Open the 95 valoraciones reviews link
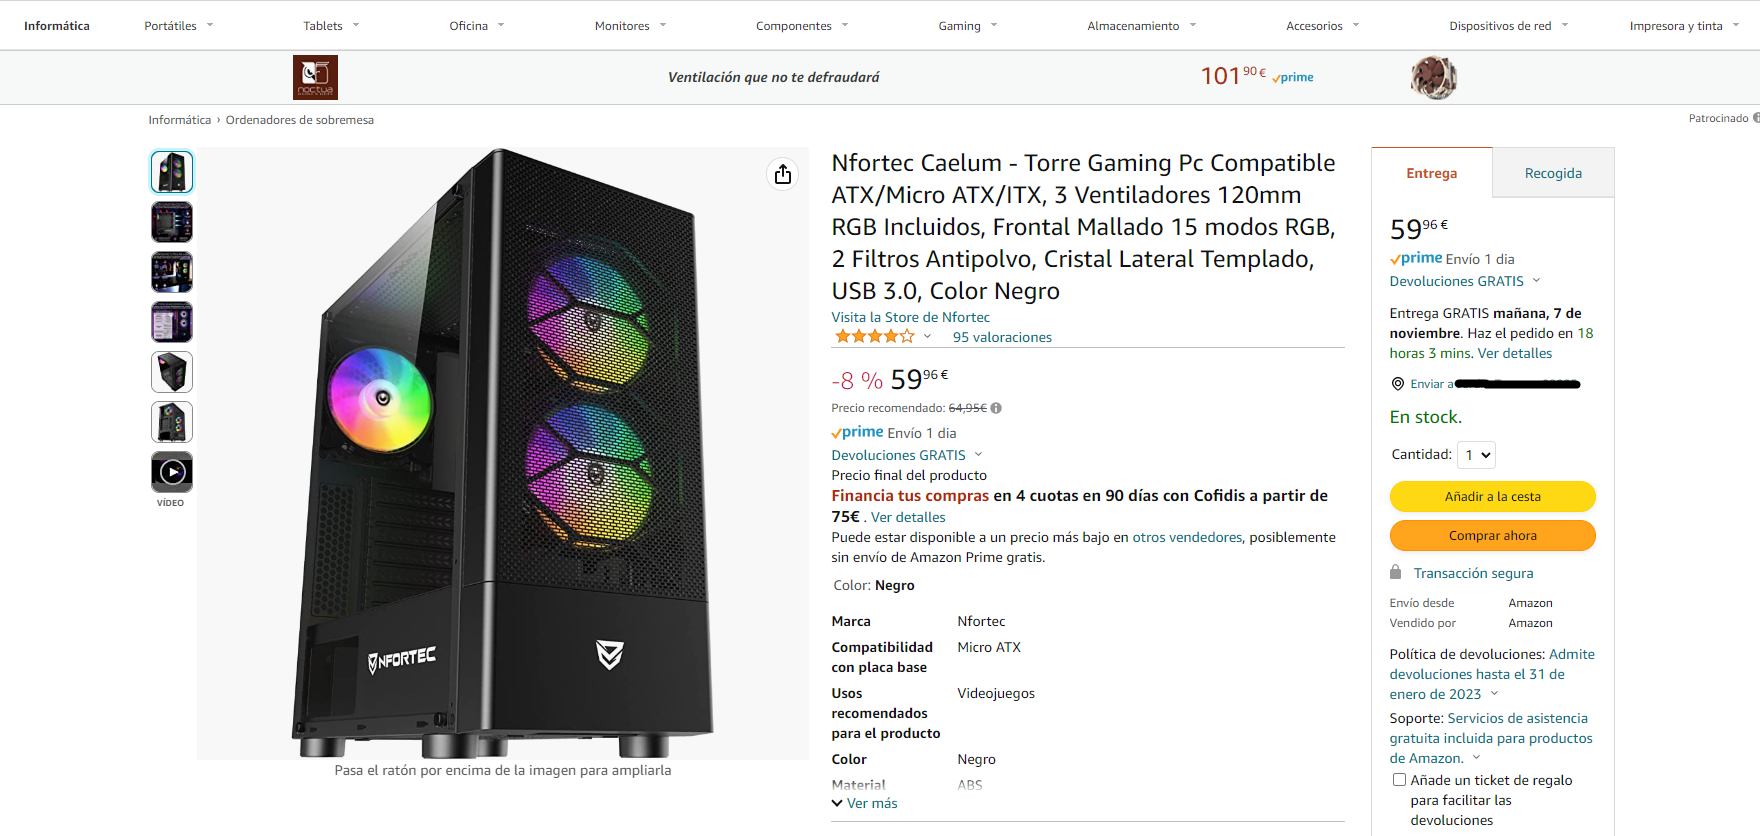The width and height of the screenshot is (1760, 836). click(1002, 337)
